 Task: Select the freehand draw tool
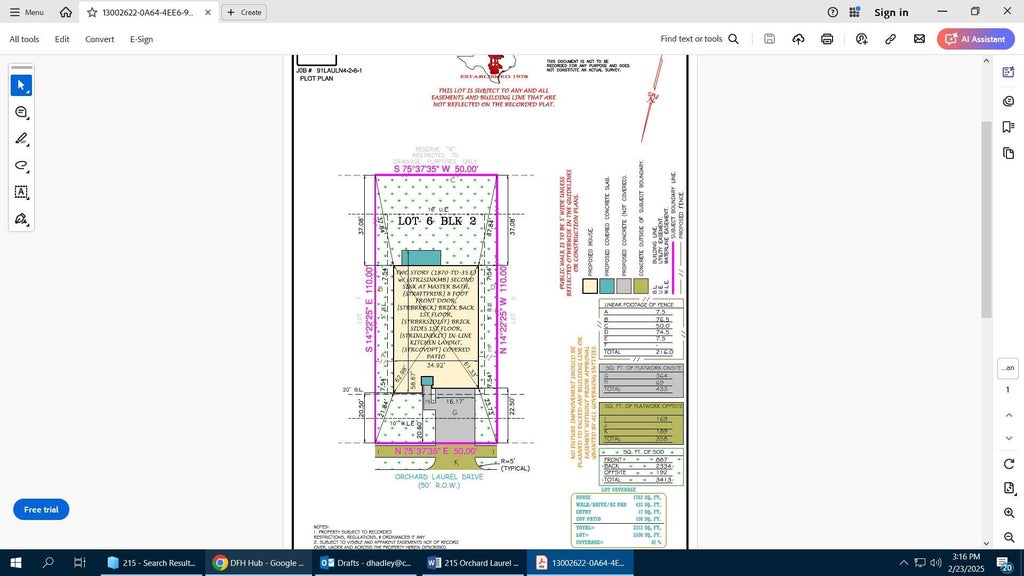(21, 165)
